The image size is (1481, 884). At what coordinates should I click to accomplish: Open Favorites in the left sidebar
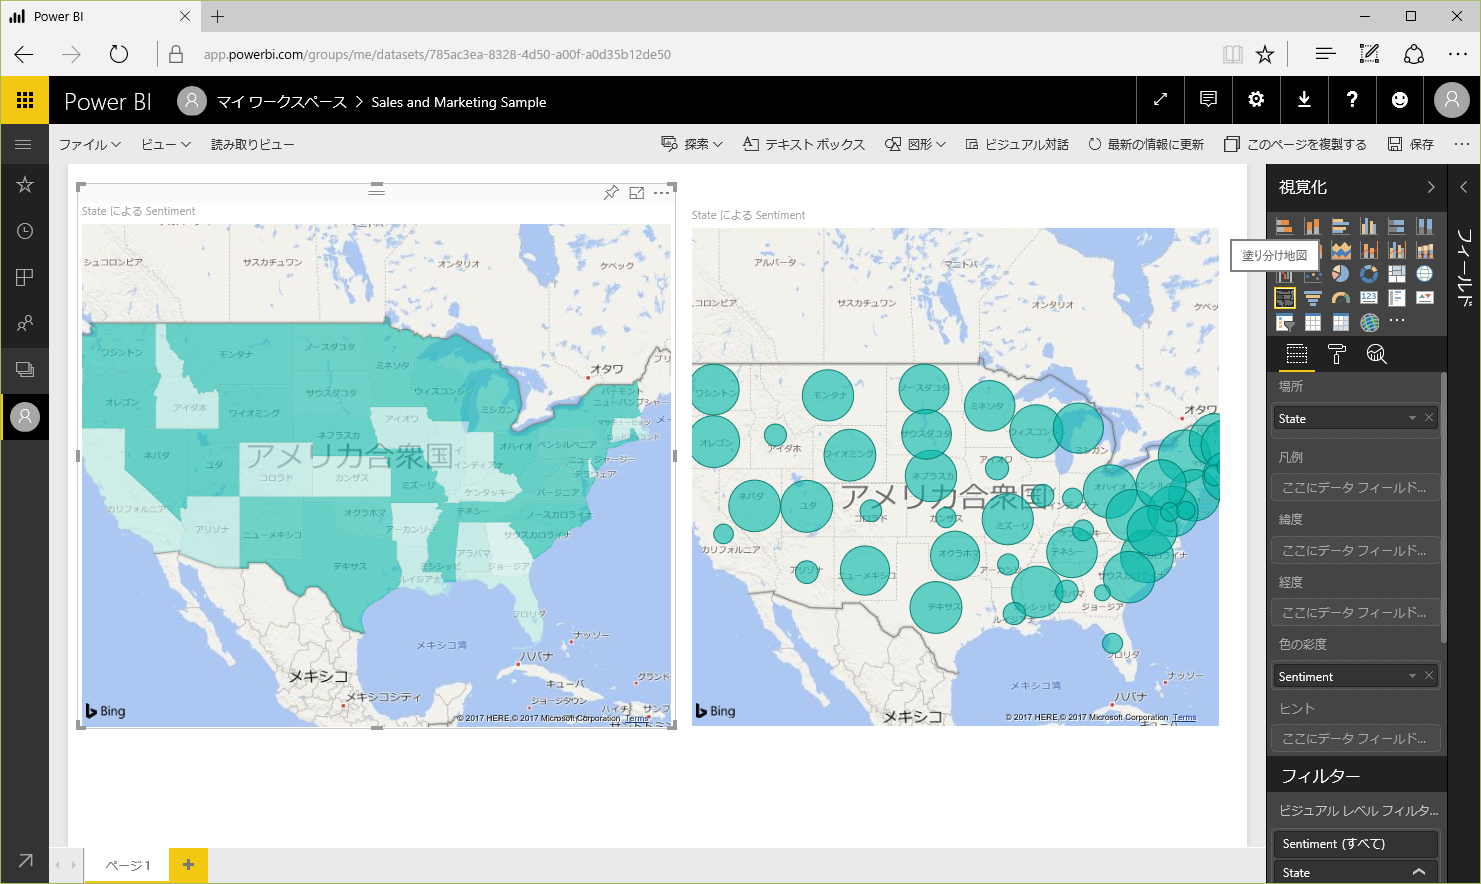[x=25, y=185]
